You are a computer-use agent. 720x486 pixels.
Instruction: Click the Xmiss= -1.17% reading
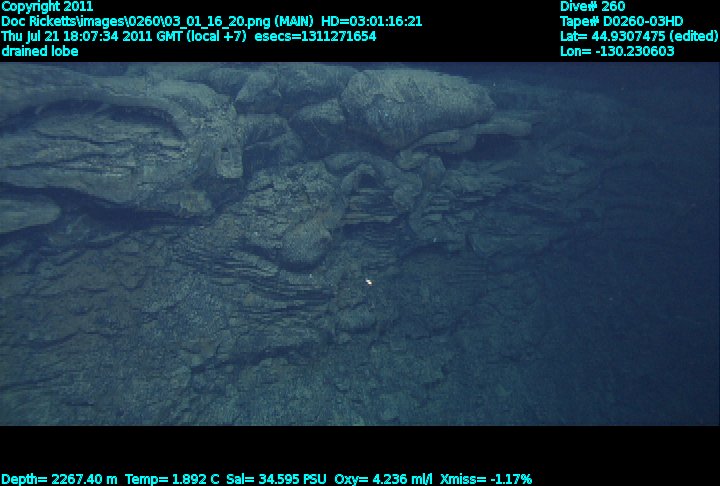[485, 479]
